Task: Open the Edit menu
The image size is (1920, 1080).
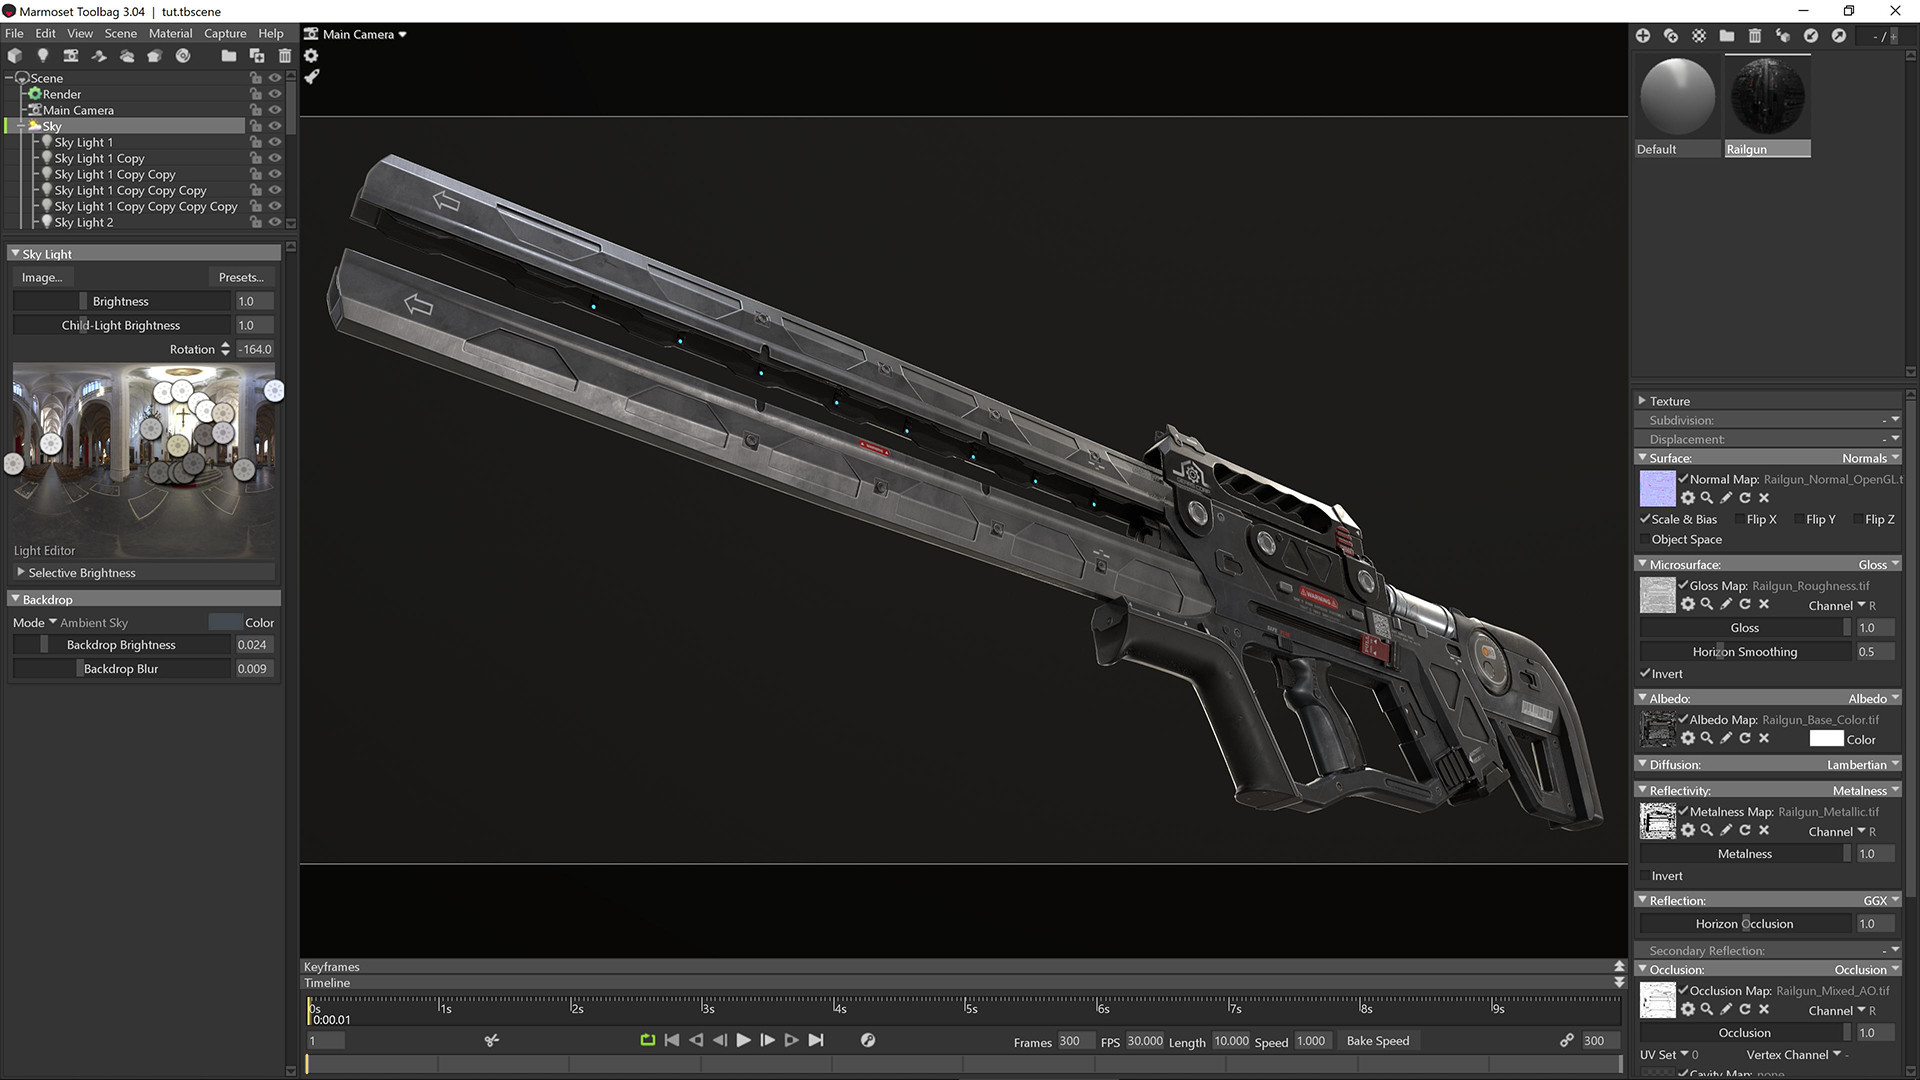Action: point(46,33)
